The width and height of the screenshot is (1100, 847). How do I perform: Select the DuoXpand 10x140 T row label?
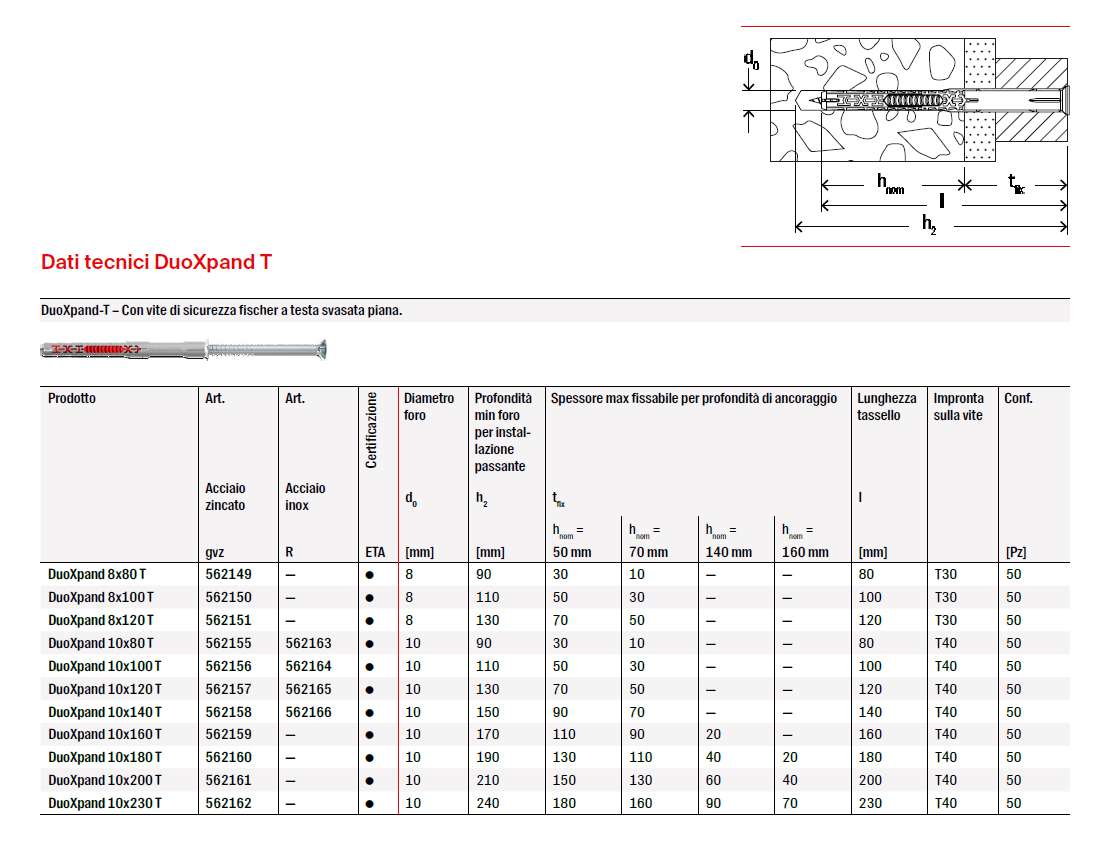click(x=104, y=712)
